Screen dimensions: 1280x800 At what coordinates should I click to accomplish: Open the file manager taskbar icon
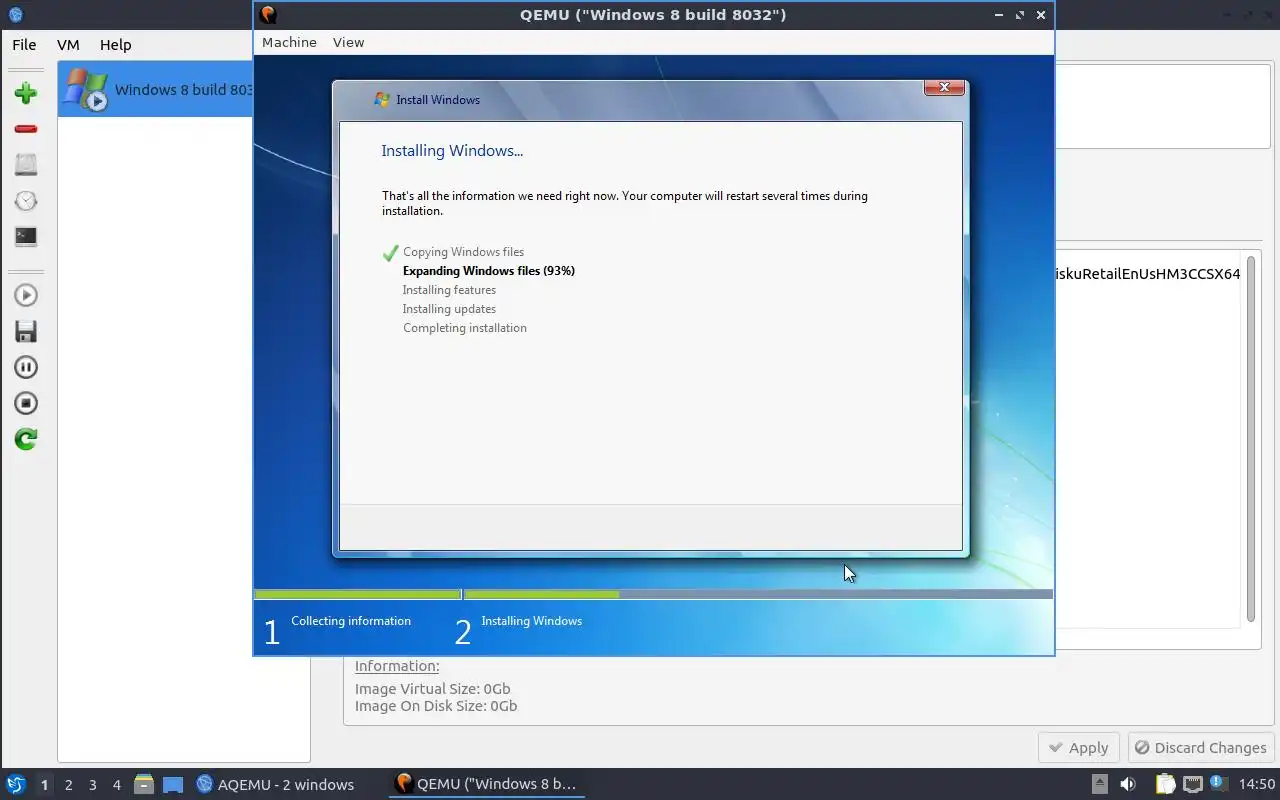(144, 784)
